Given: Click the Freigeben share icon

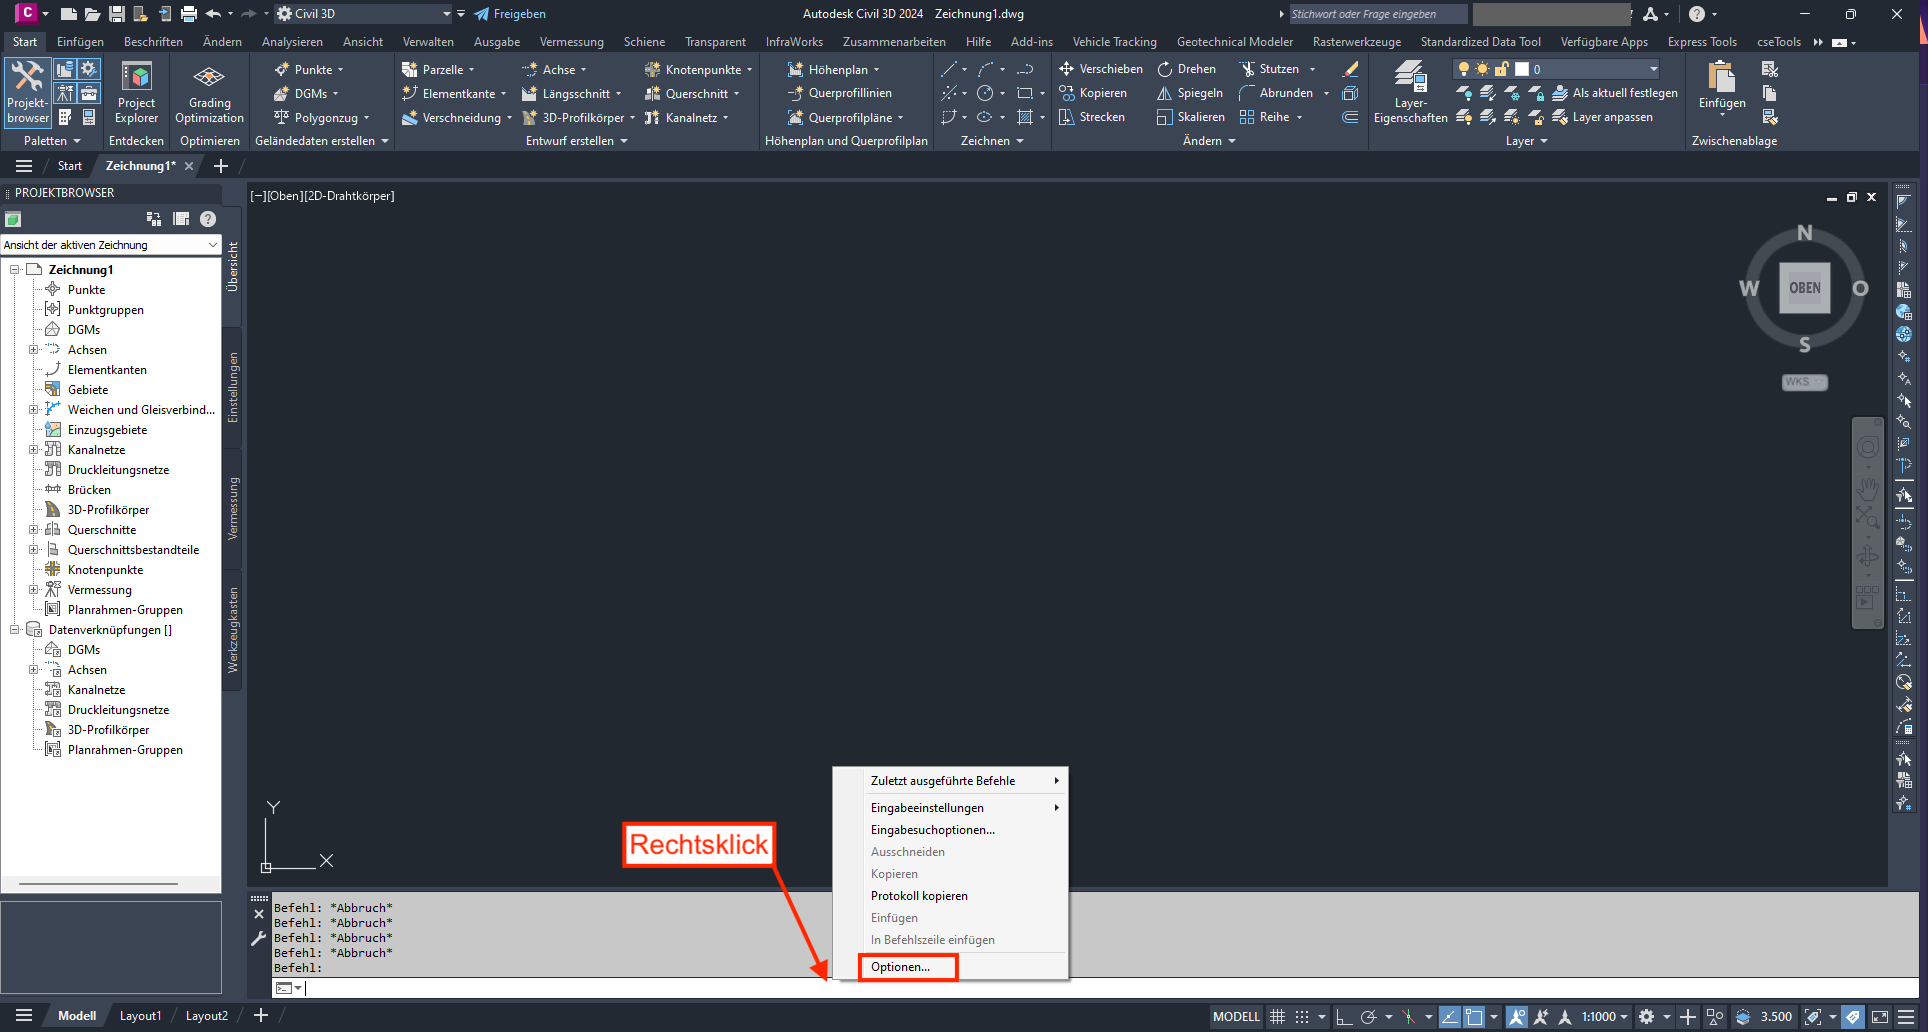Looking at the screenshot, I should [x=510, y=14].
